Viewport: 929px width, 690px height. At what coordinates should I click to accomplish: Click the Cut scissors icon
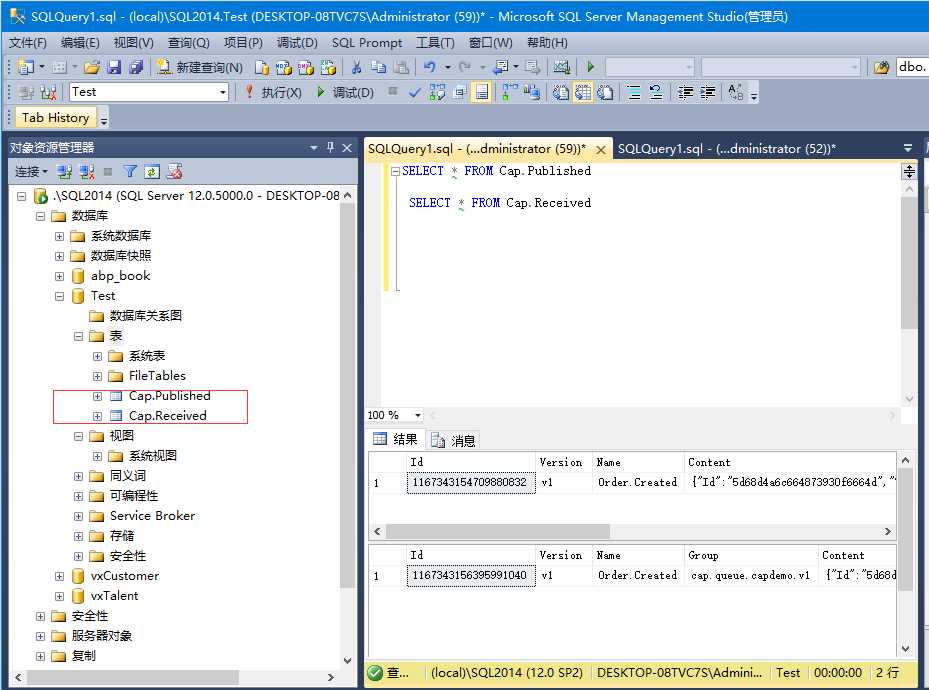coord(356,67)
